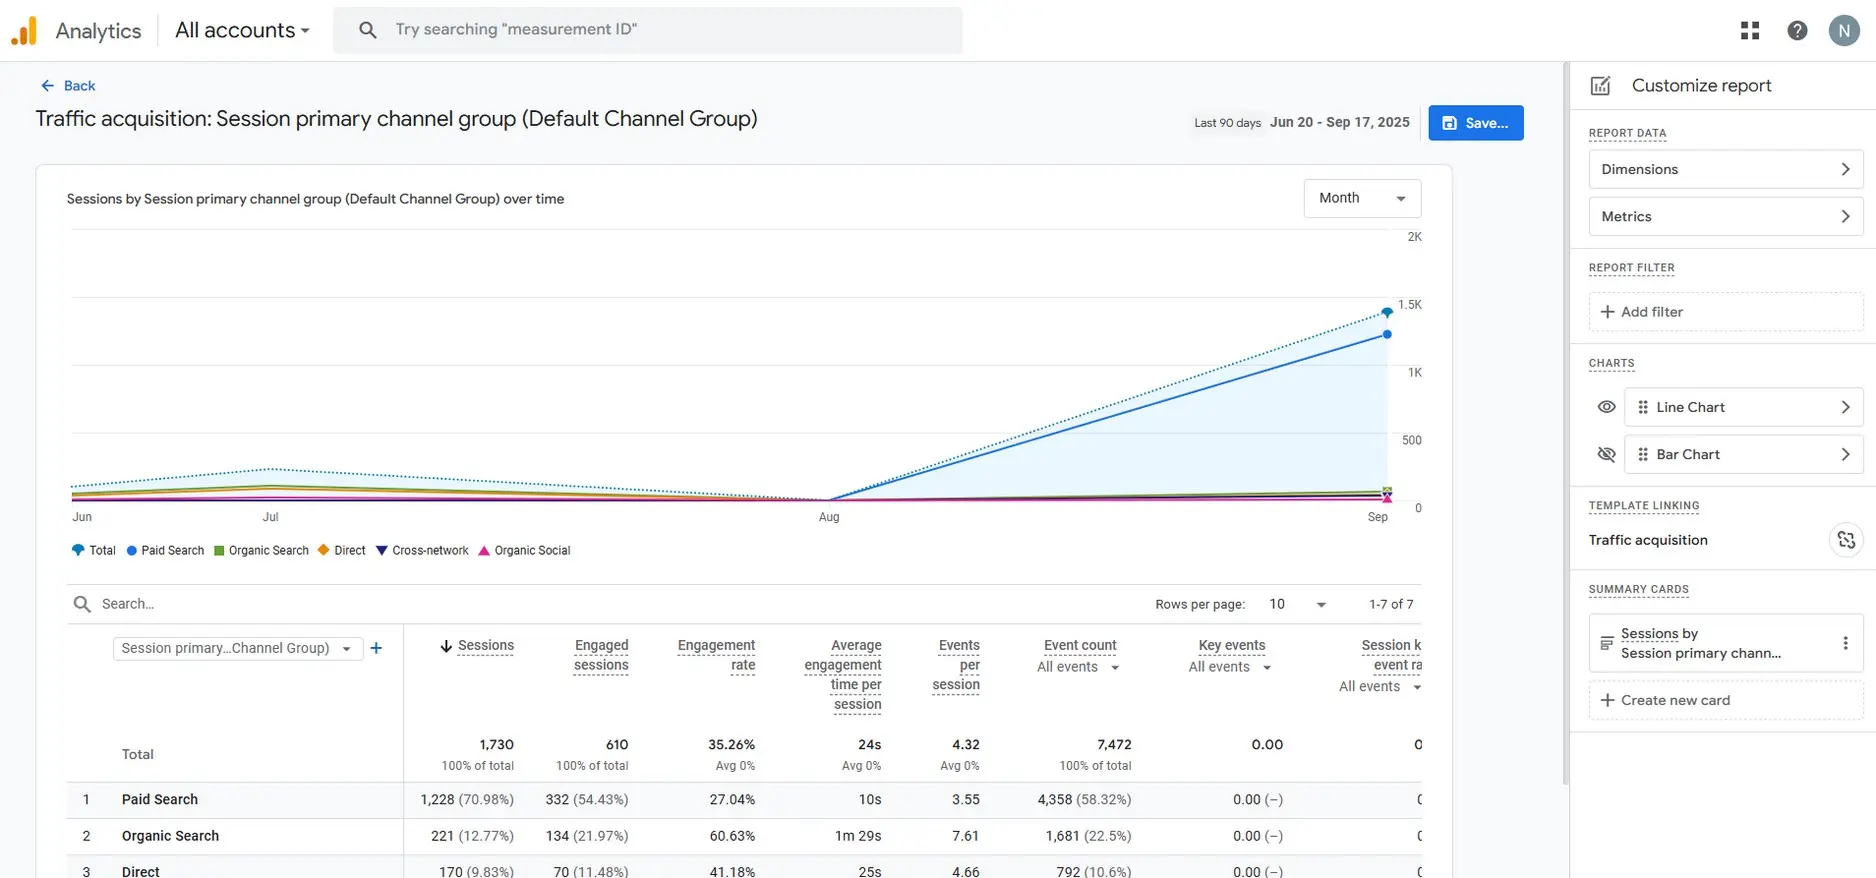
Task: Open the Dimensions panel item
Action: point(1725,169)
